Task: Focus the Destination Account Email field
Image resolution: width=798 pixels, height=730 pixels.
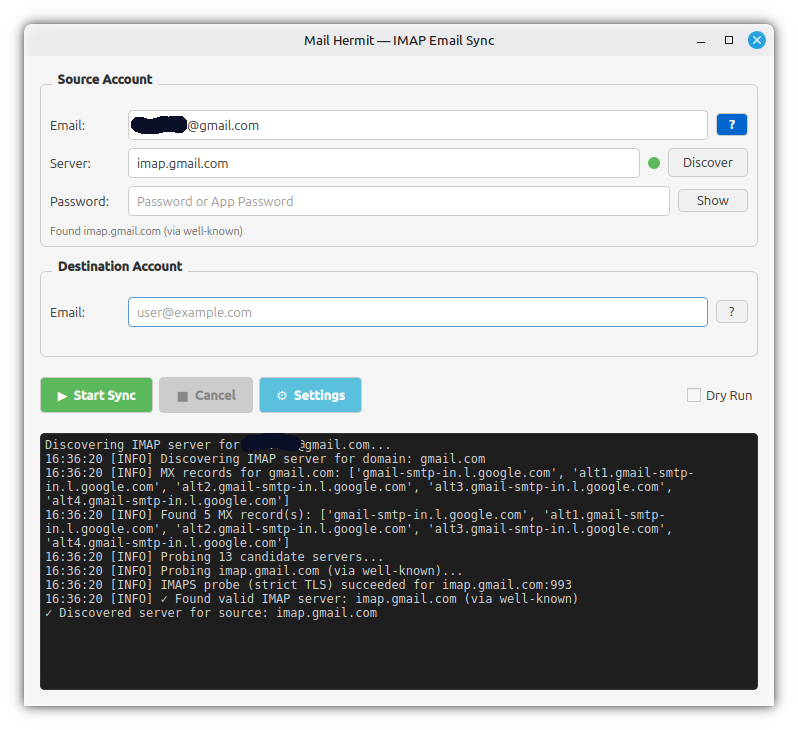Action: (418, 312)
